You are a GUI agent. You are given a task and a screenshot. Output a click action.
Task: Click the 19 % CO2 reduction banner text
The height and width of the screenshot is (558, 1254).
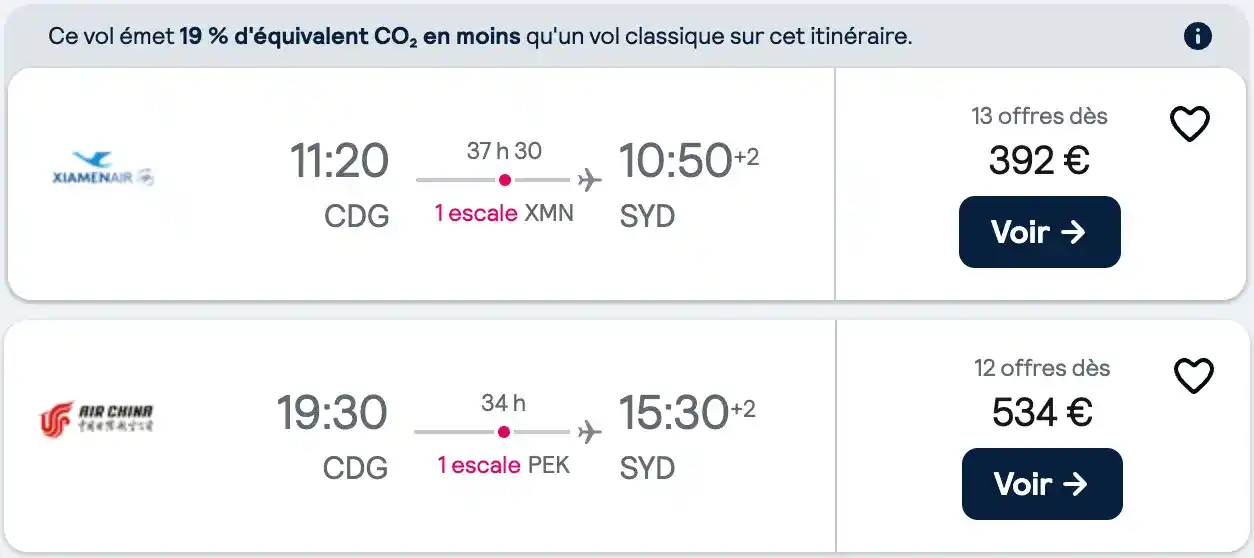tap(481, 37)
